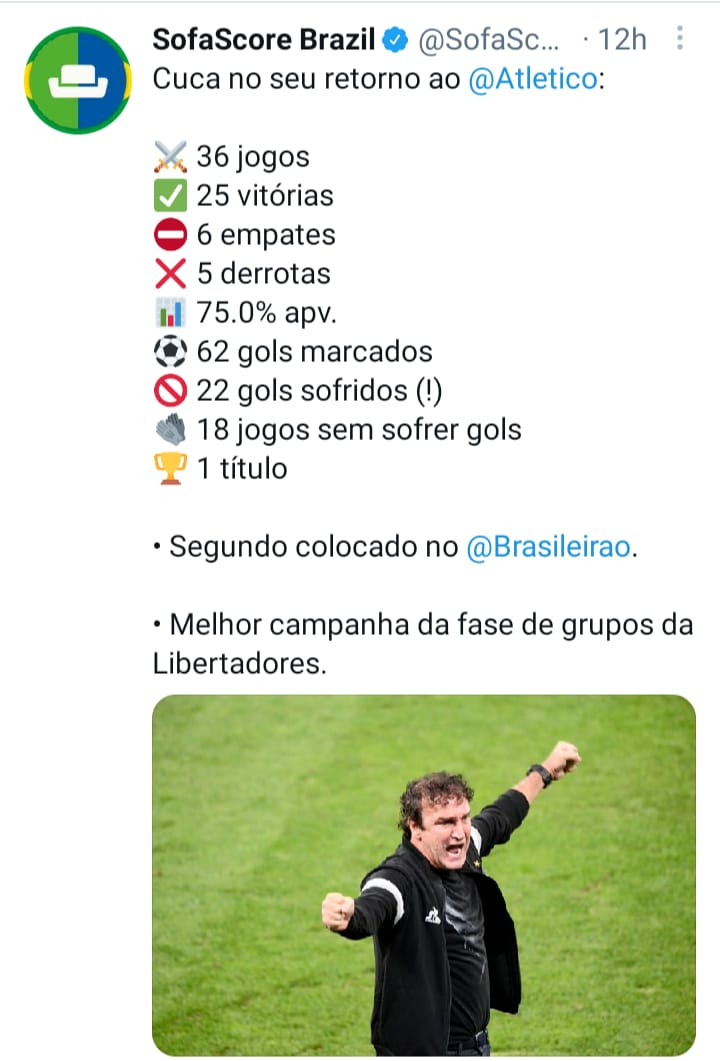Open the SofaScore Brazil profile avatar
Image resolution: width=720 pixels, height=1061 pixels.
(x=77, y=80)
